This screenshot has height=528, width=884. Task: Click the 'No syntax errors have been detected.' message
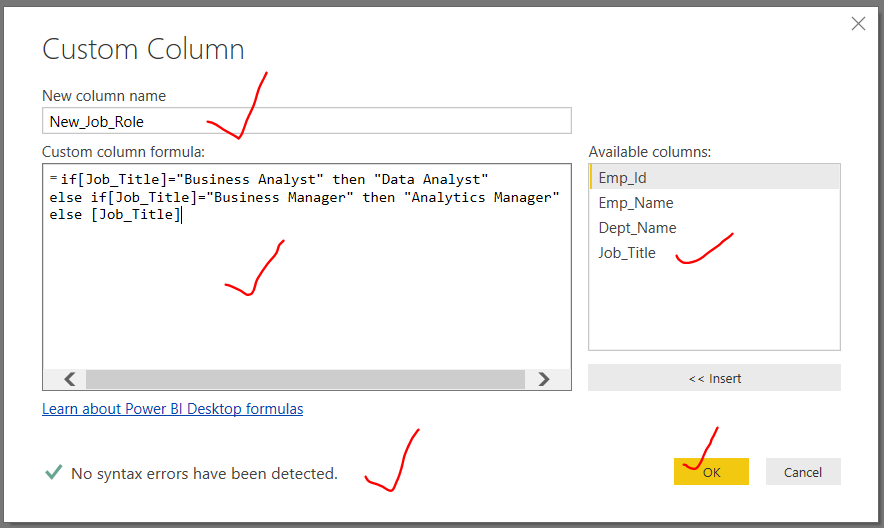click(204, 473)
